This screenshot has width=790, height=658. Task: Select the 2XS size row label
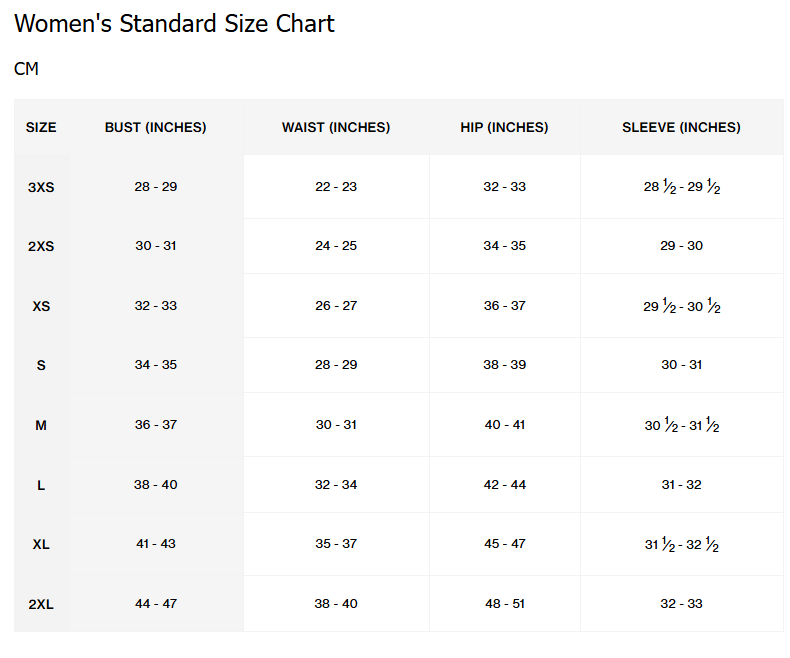coord(41,246)
